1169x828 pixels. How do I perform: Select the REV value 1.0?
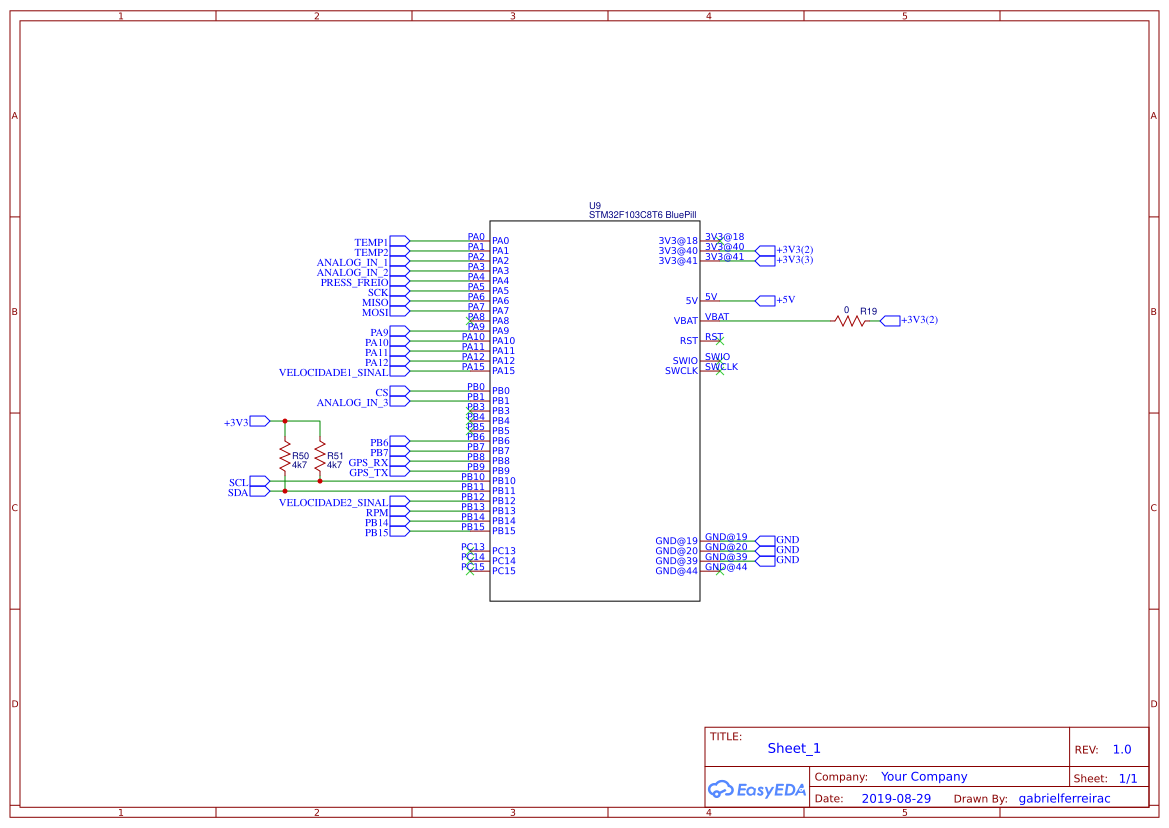1122,750
